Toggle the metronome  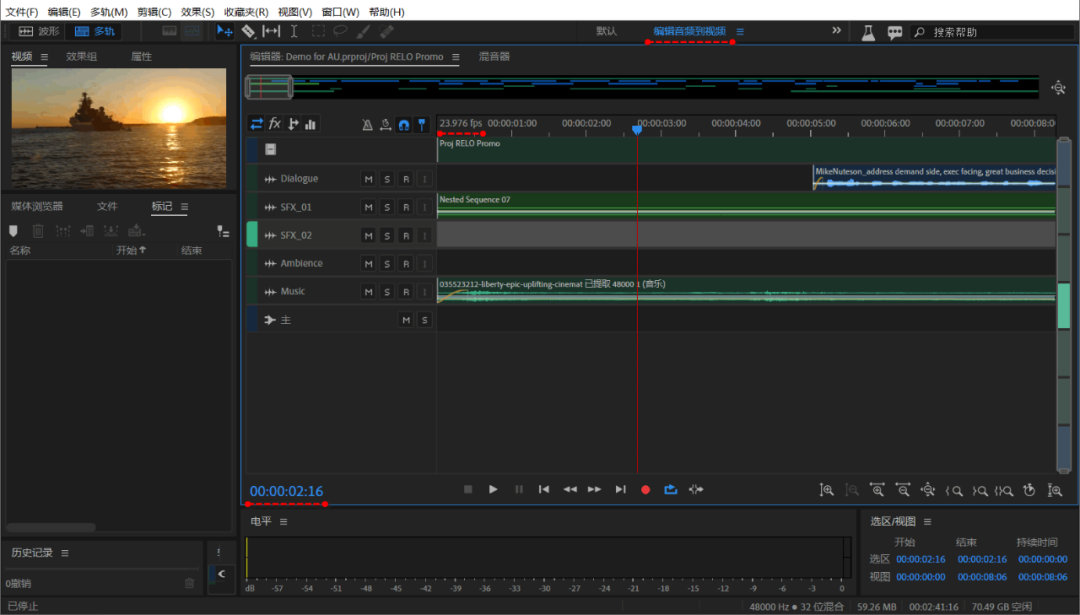click(x=367, y=125)
